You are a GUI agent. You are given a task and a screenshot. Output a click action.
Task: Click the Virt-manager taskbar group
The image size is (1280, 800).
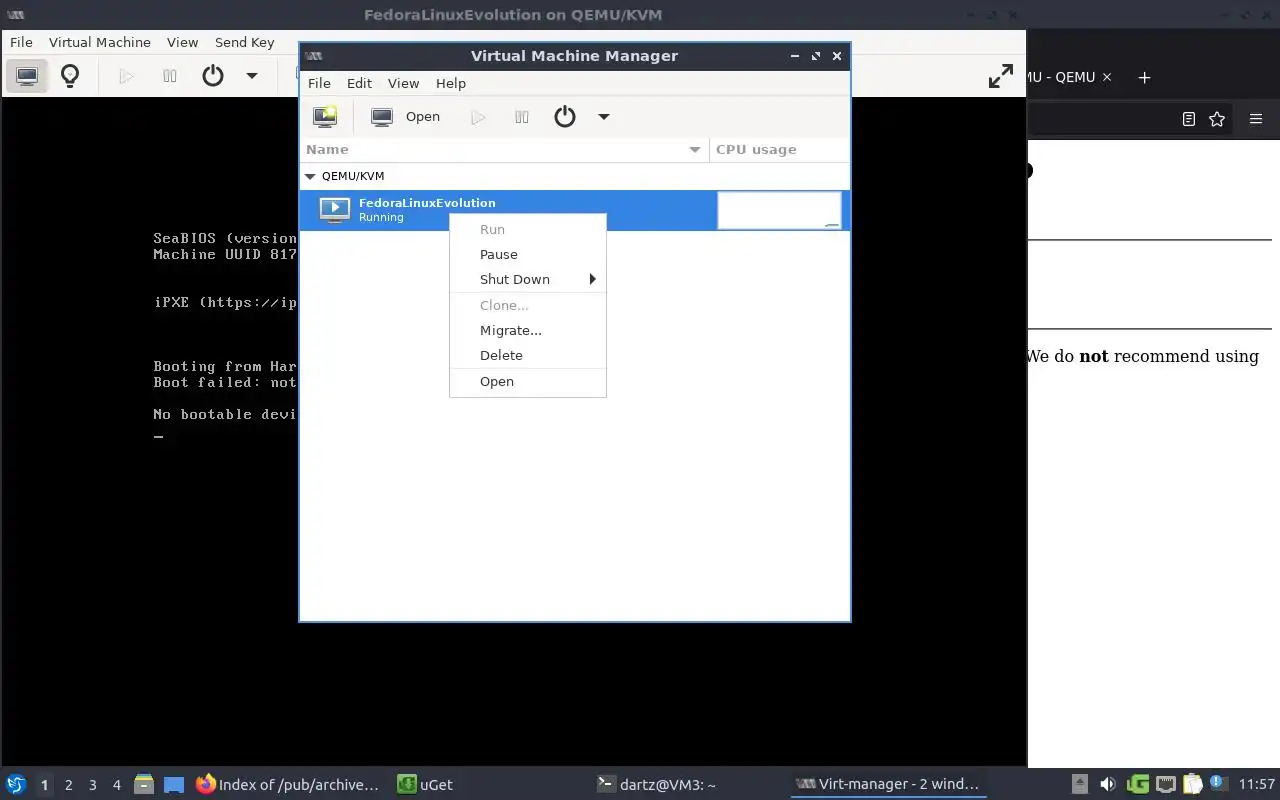pyautogui.click(x=888, y=784)
